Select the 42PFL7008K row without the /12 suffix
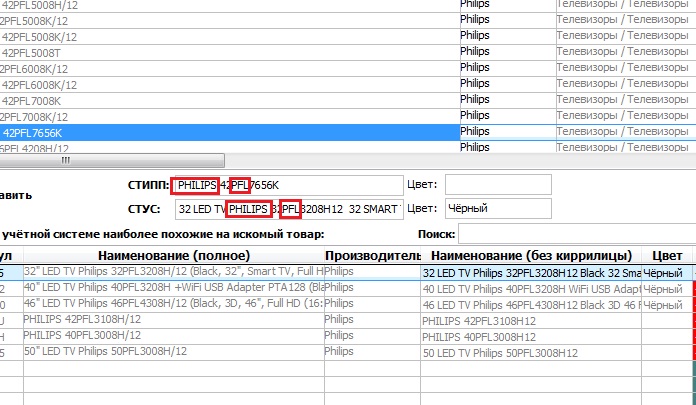Viewport: 696px width, 405px height. click(x=230, y=101)
